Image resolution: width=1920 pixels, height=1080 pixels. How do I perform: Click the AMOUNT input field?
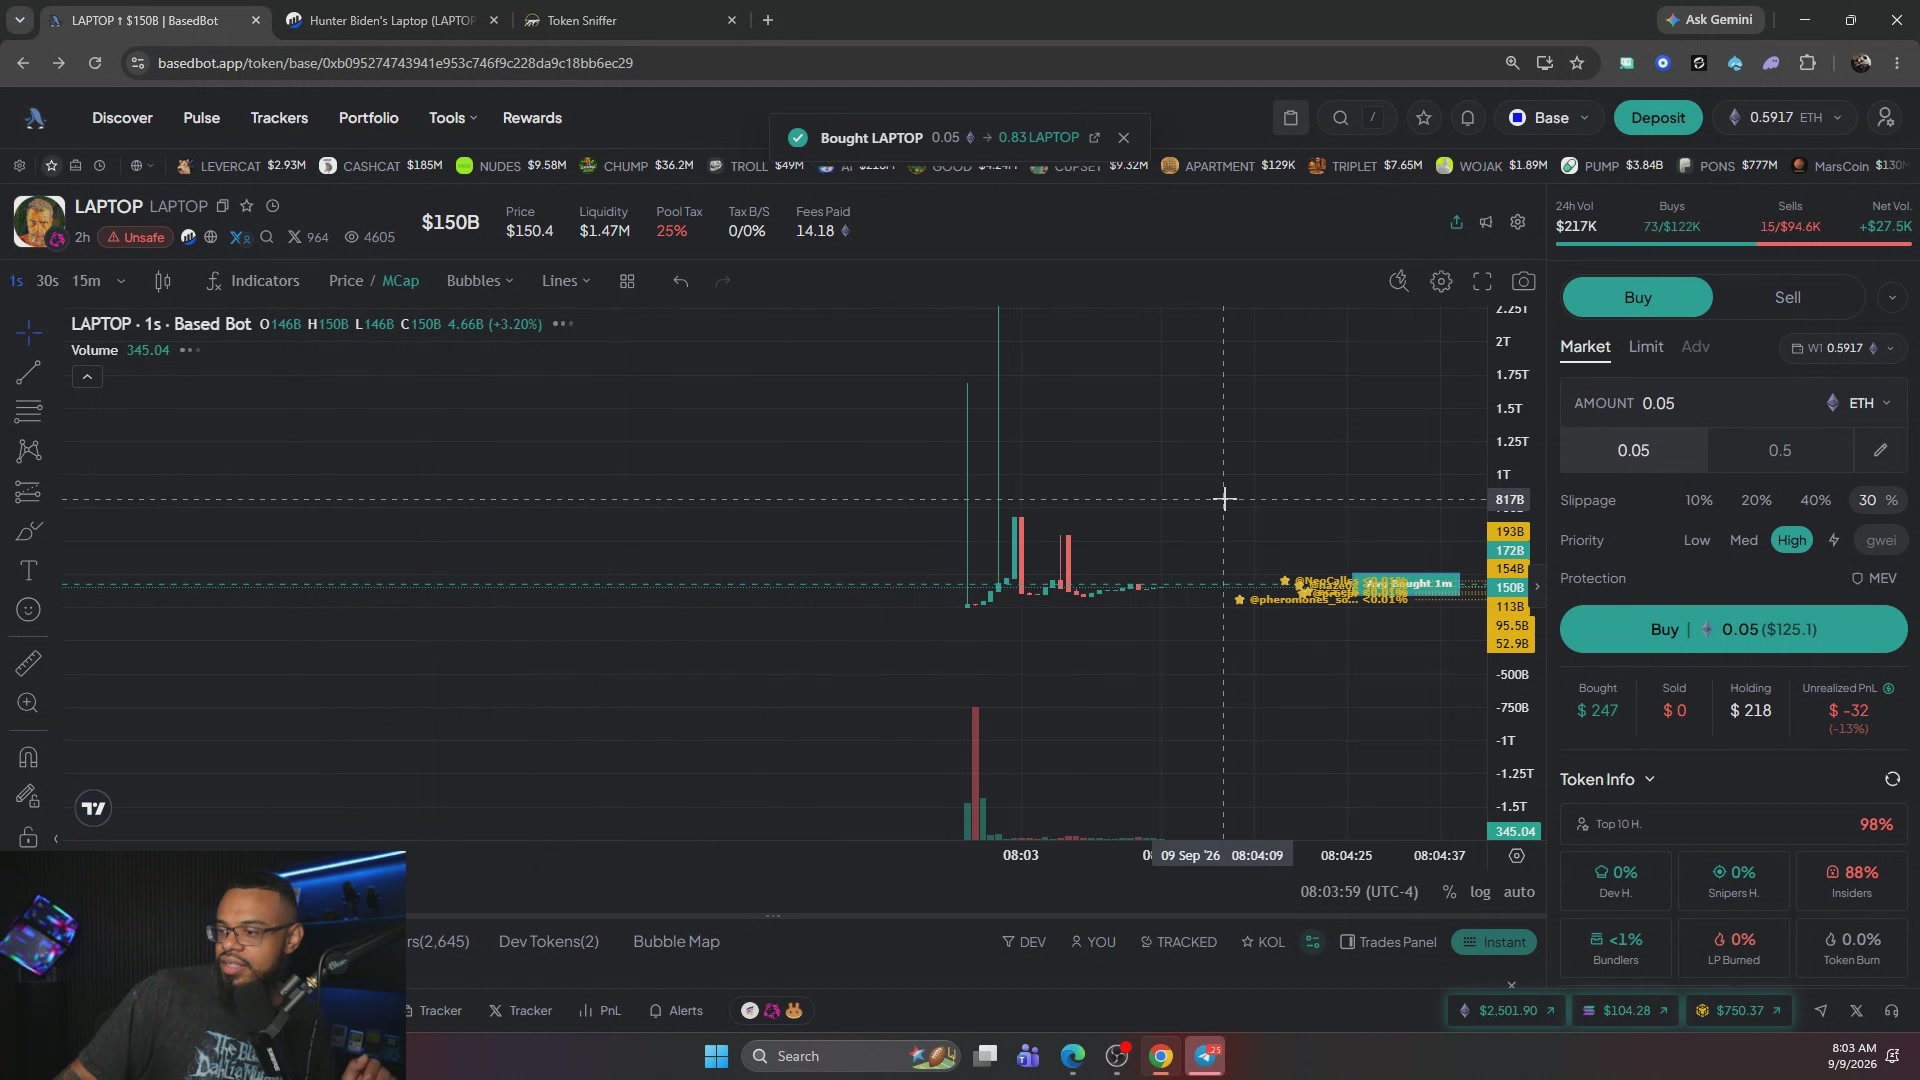[x=1733, y=403]
